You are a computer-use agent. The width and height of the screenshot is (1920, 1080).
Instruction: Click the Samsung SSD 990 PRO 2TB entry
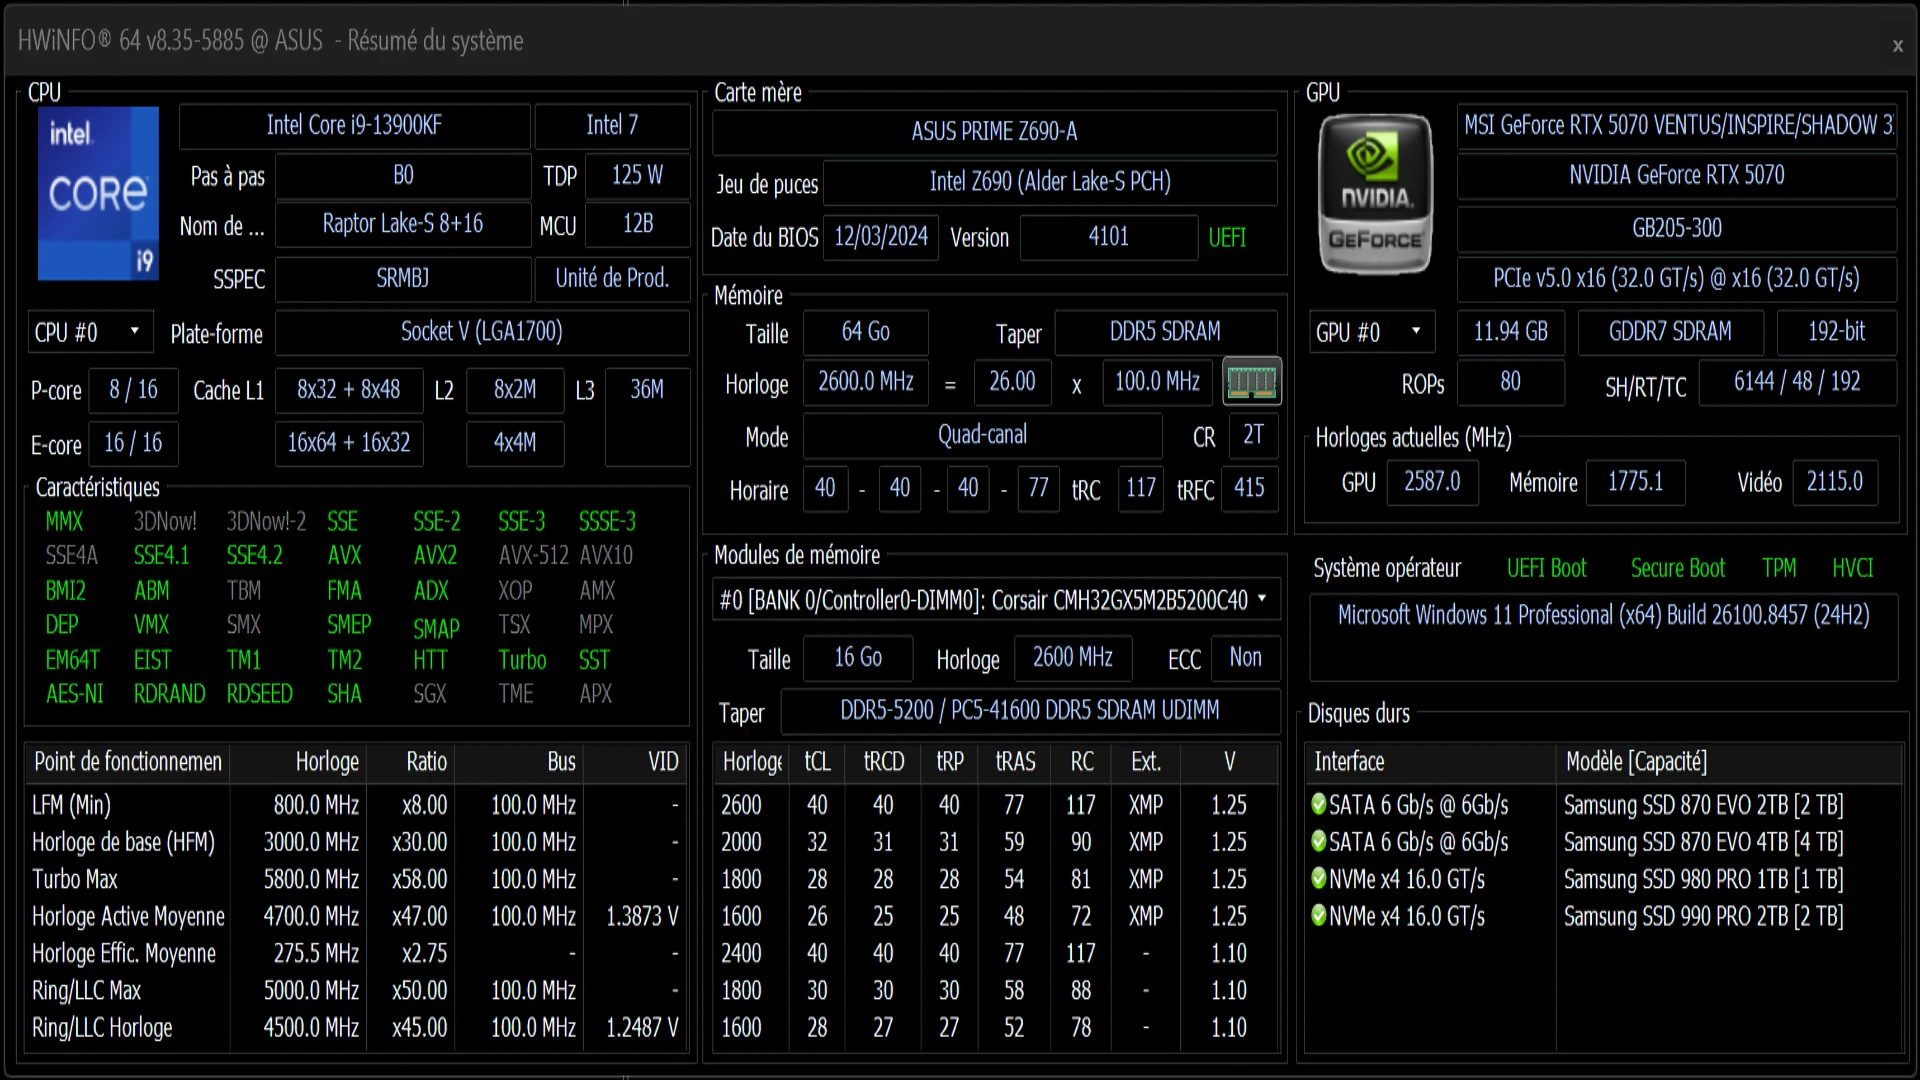pos(1703,916)
